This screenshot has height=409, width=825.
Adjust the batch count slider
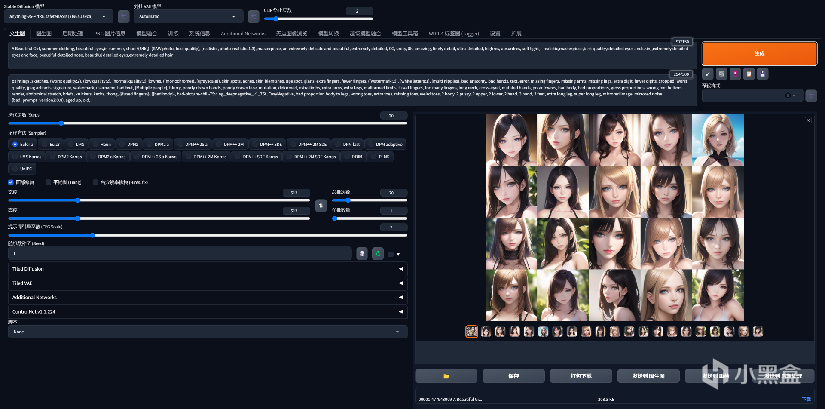pyautogui.click(x=369, y=201)
